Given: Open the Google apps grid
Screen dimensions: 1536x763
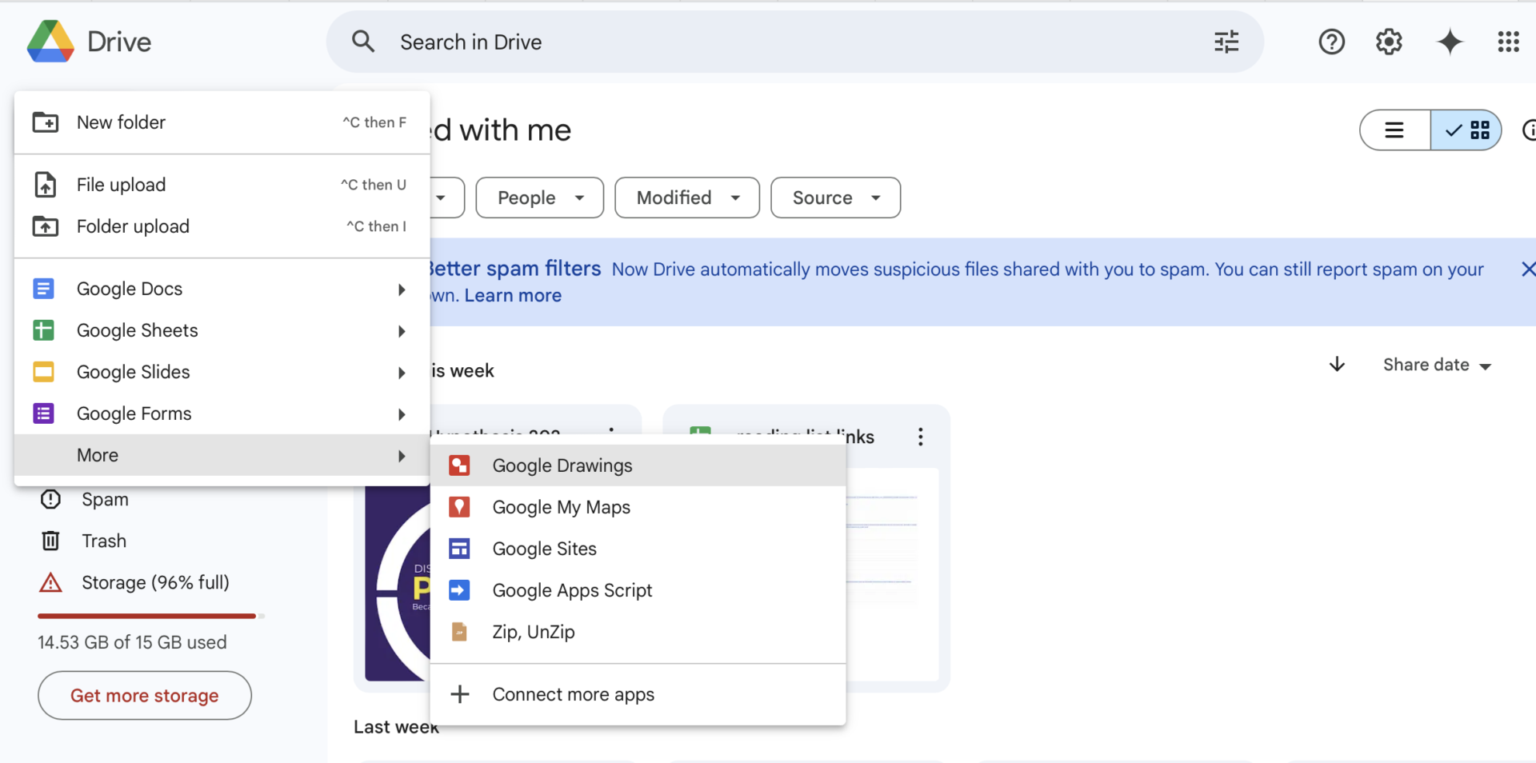Looking at the screenshot, I should (1510, 41).
